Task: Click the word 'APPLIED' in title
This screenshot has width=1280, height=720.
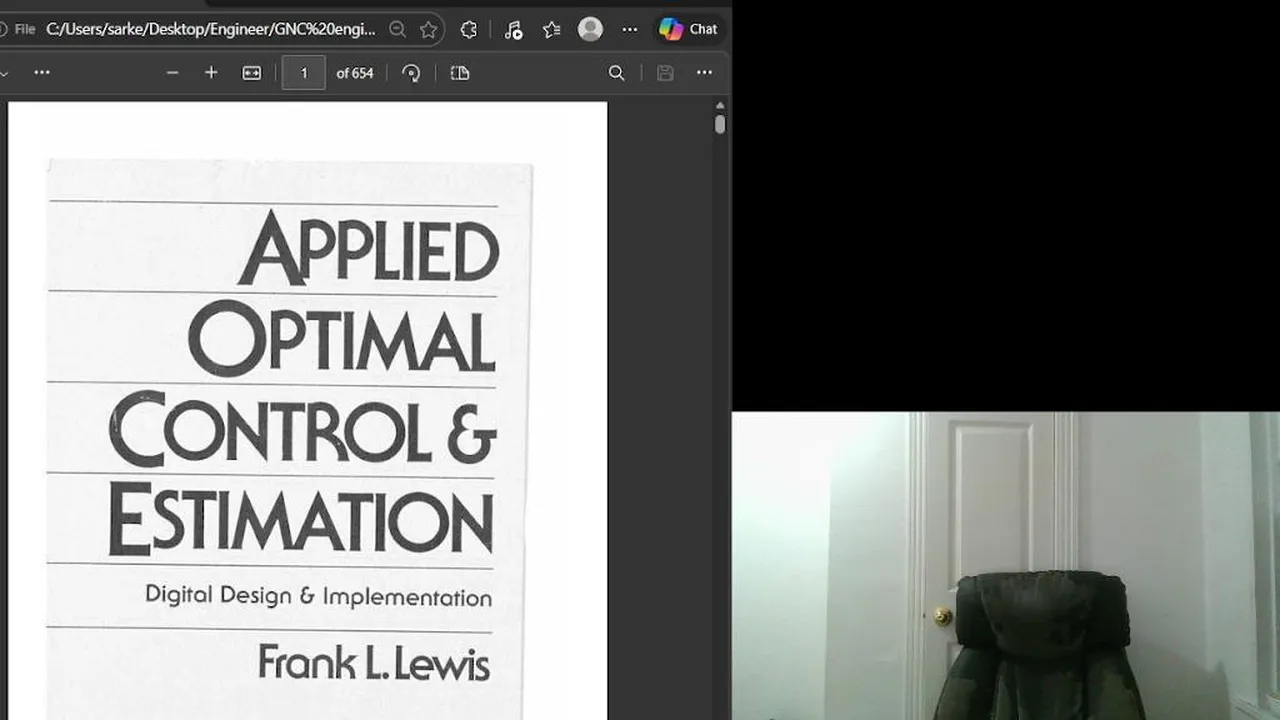Action: 369,249
